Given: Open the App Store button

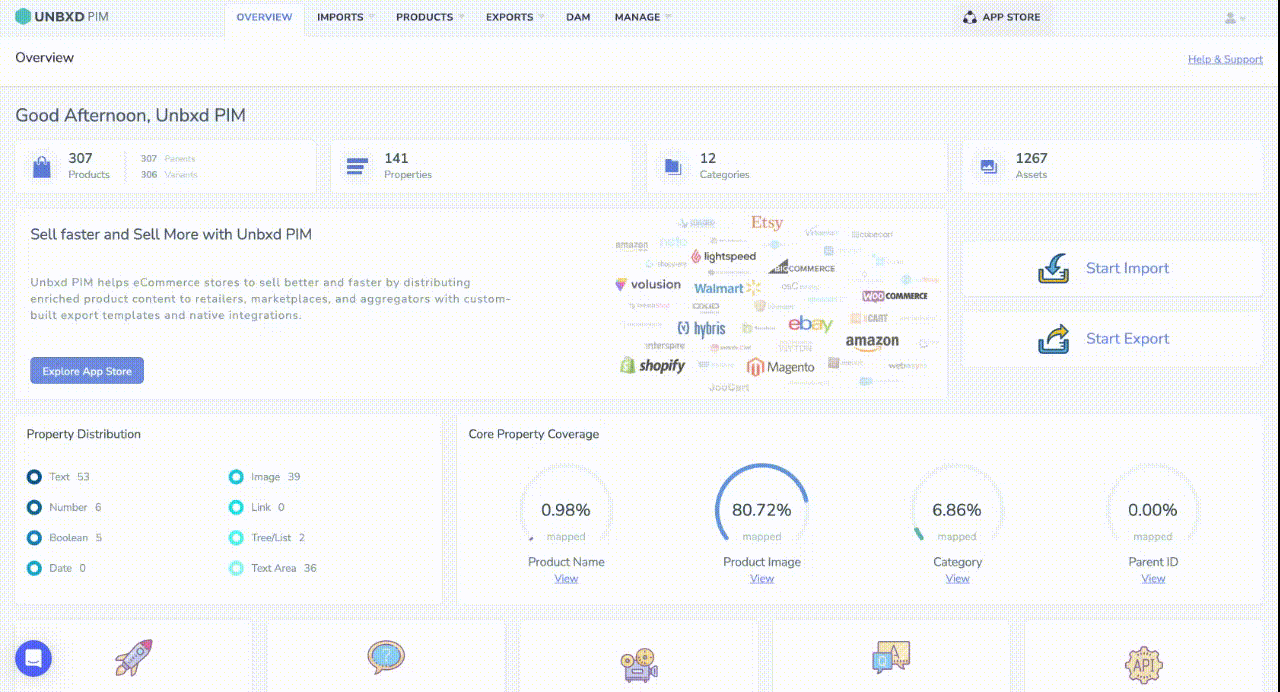Looking at the screenshot, I should pyautogui.click(x=1002, y=18).
